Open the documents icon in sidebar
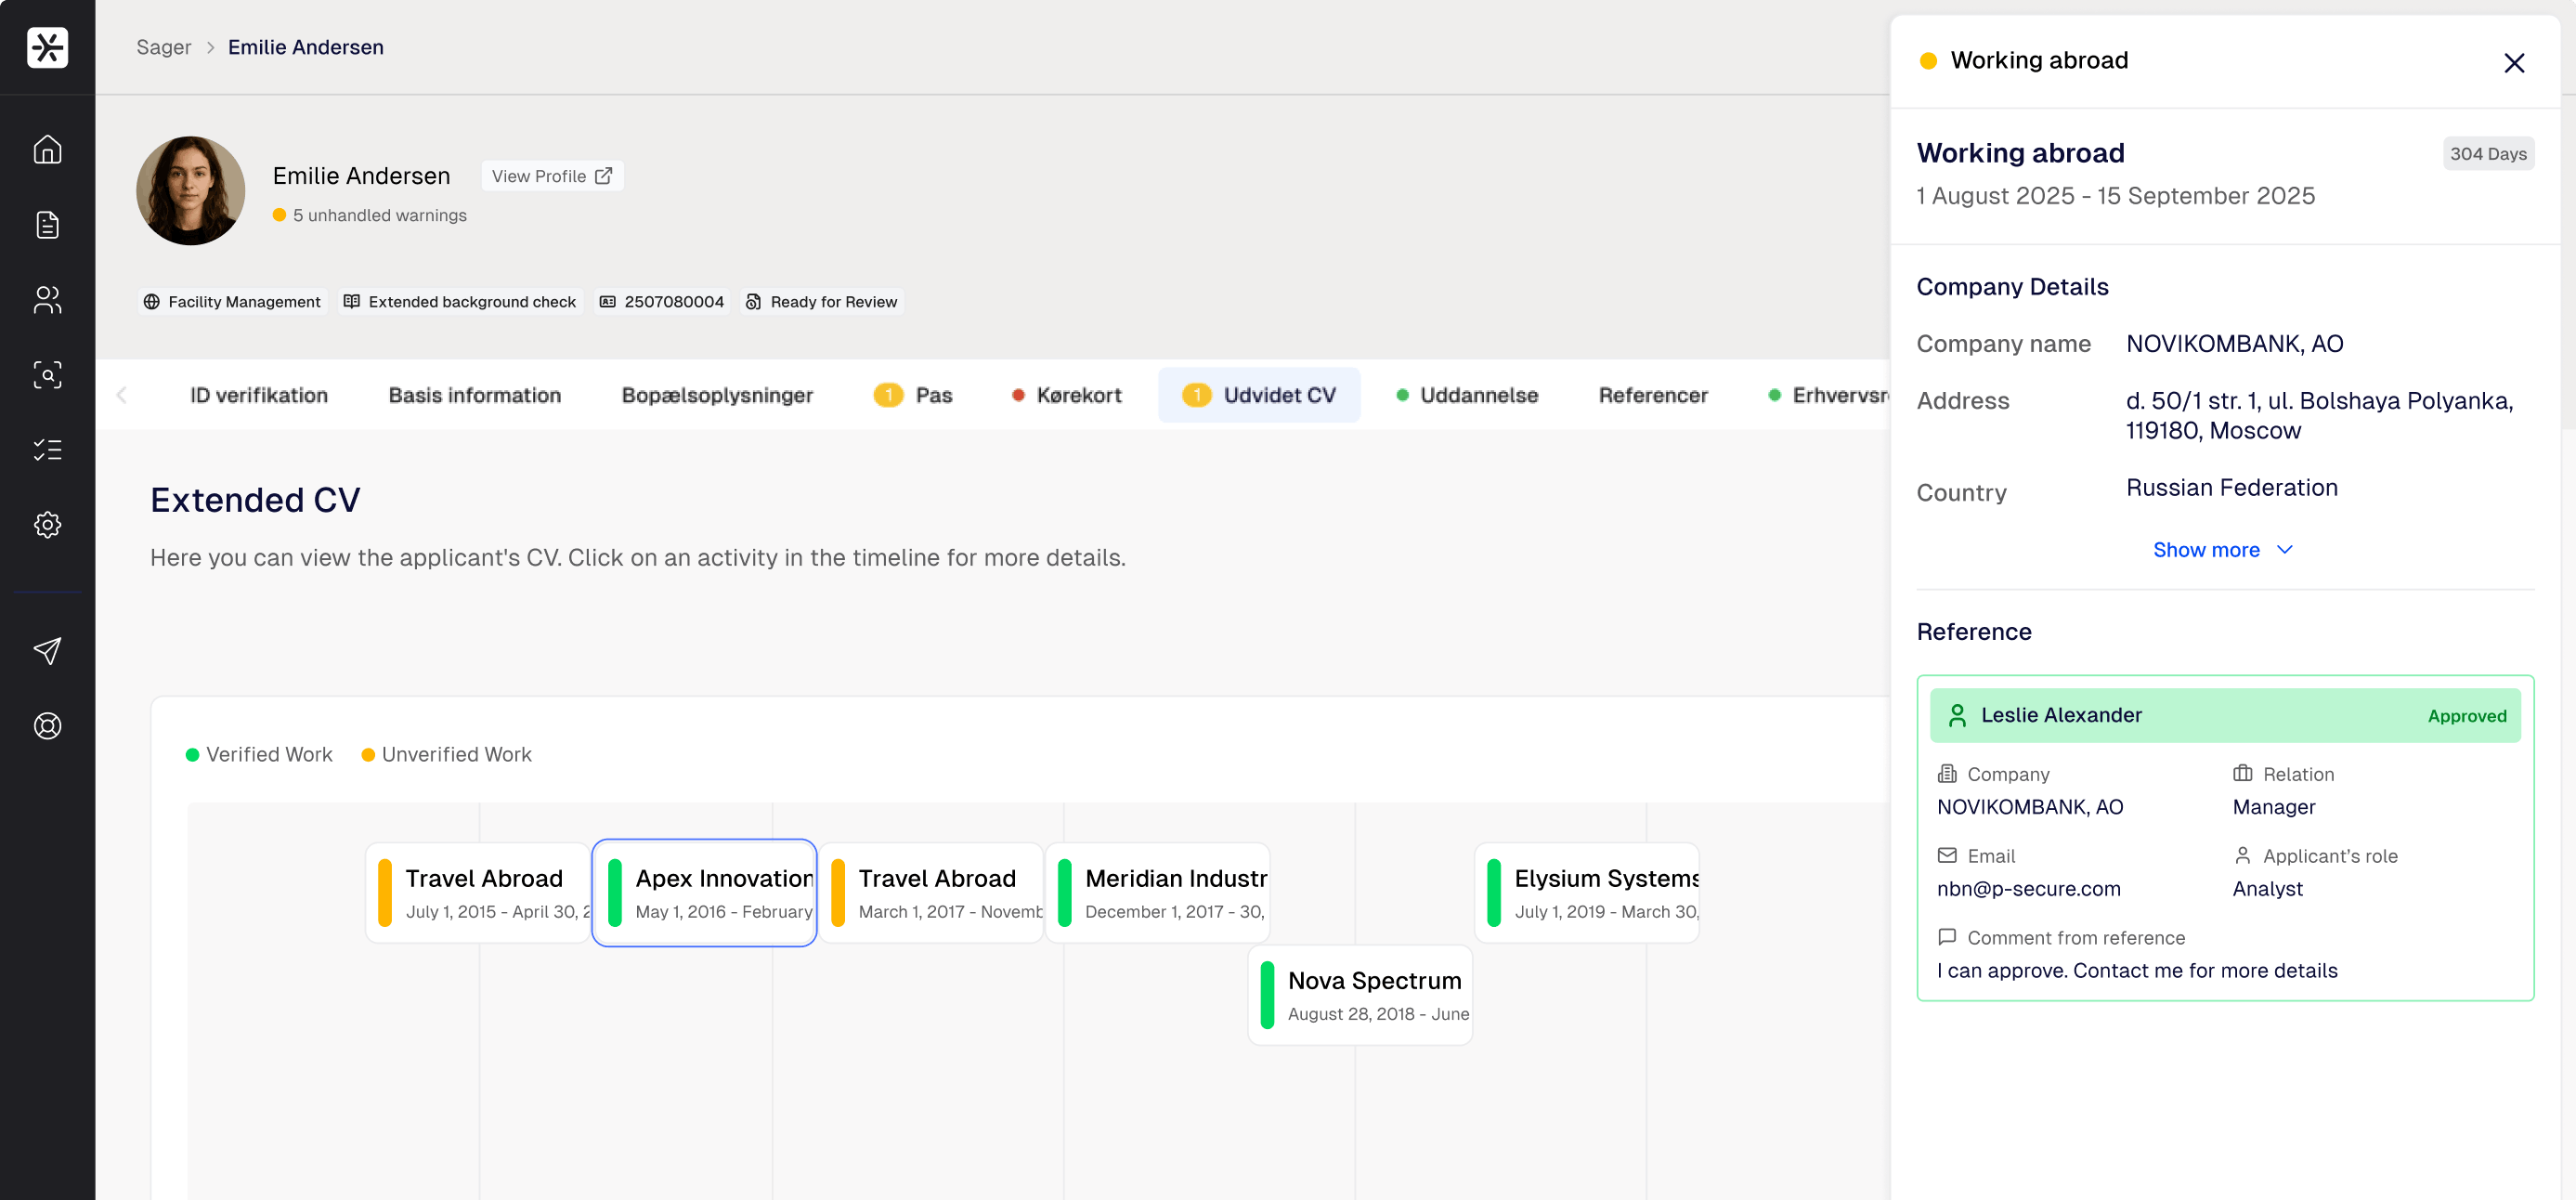The width and height of the screenshot is (2576, 1200). pyautogui.click(x=47, y=225)
